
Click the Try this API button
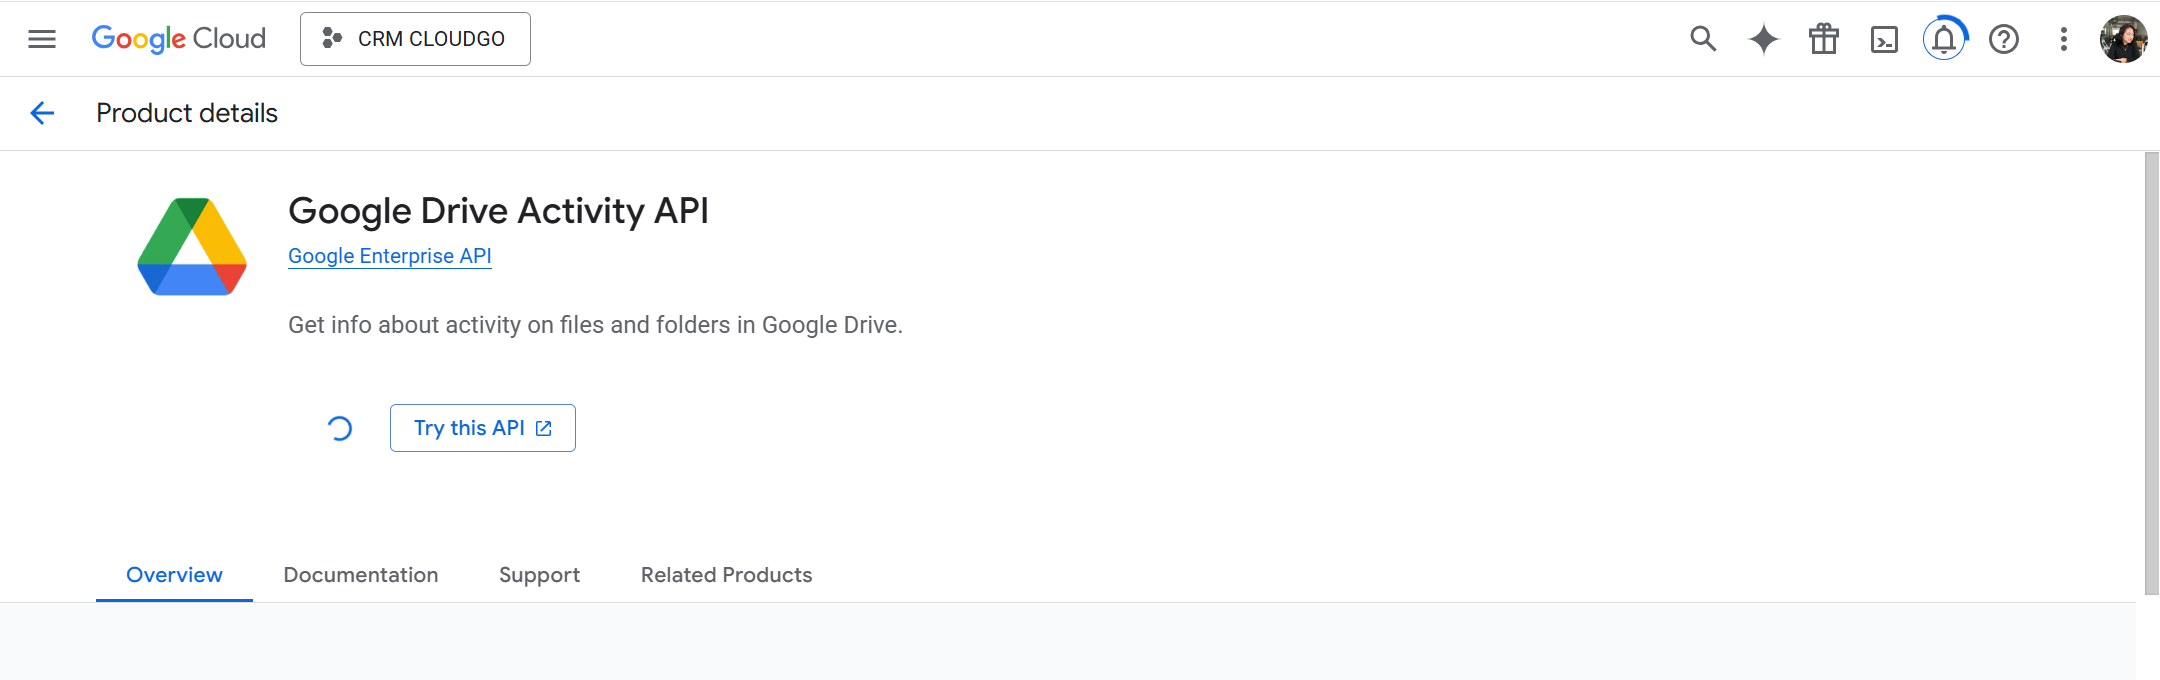click(482, 427)
